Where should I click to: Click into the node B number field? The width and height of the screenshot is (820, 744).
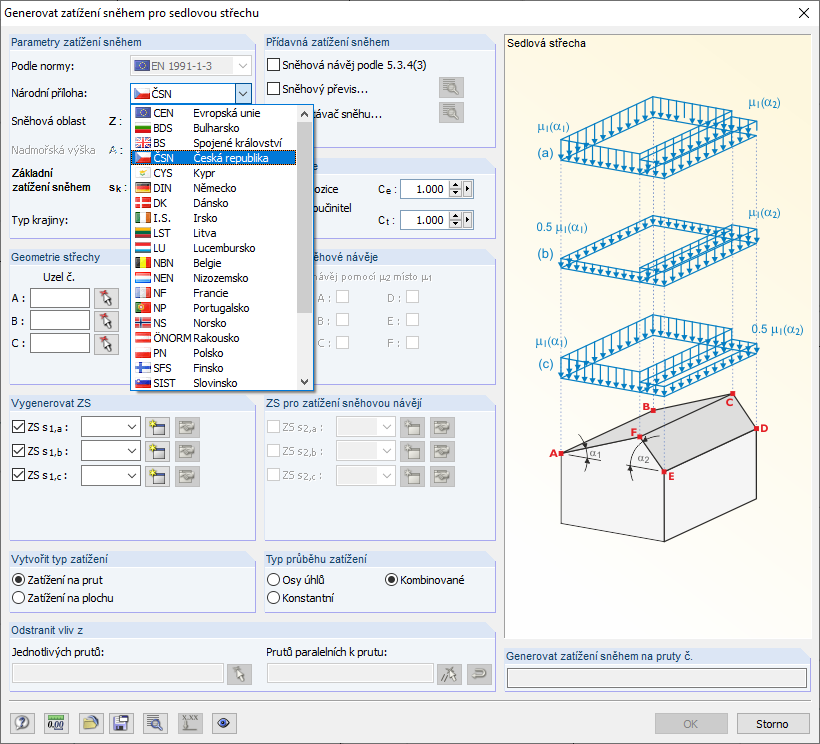pos(60,321)
